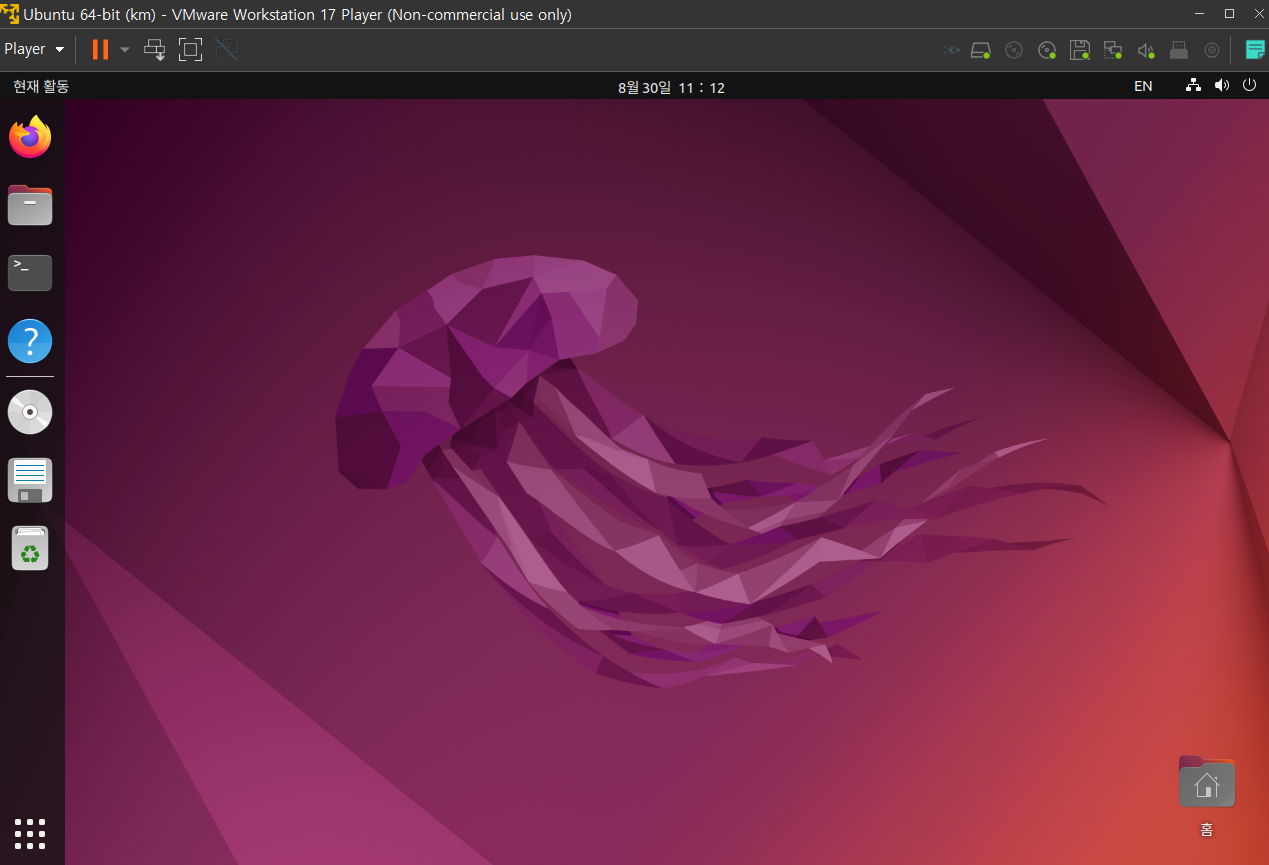
Task: Open the teal message log note icon
Action: (x=1254, y=50)
